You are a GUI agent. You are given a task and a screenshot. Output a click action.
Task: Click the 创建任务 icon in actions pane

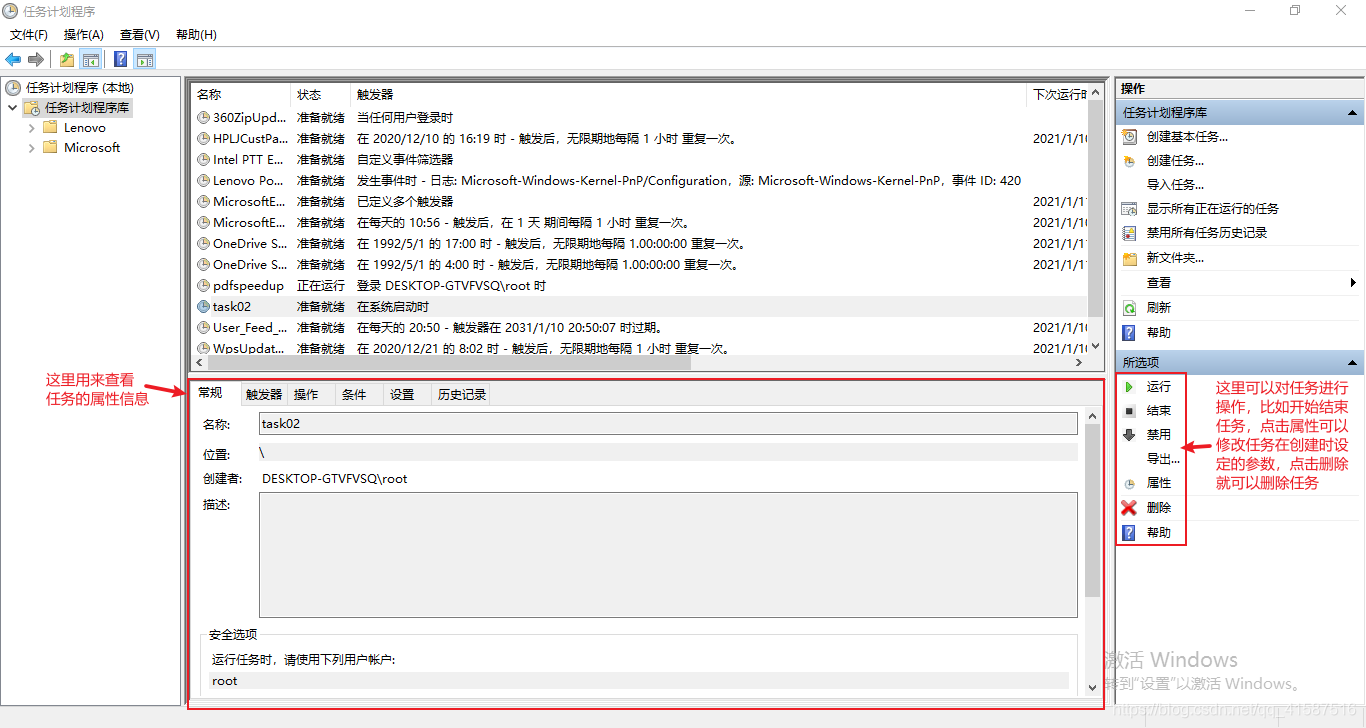(1130, 161)
